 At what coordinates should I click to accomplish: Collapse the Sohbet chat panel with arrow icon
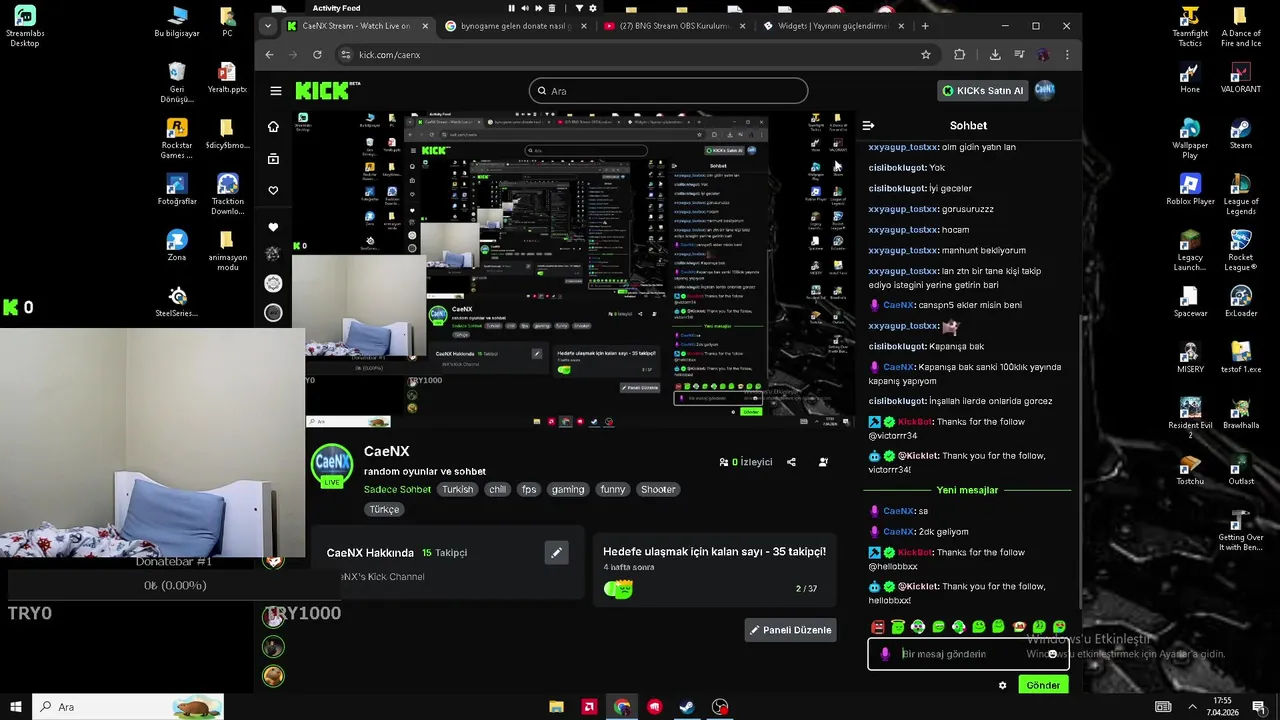tap(868, 126)
